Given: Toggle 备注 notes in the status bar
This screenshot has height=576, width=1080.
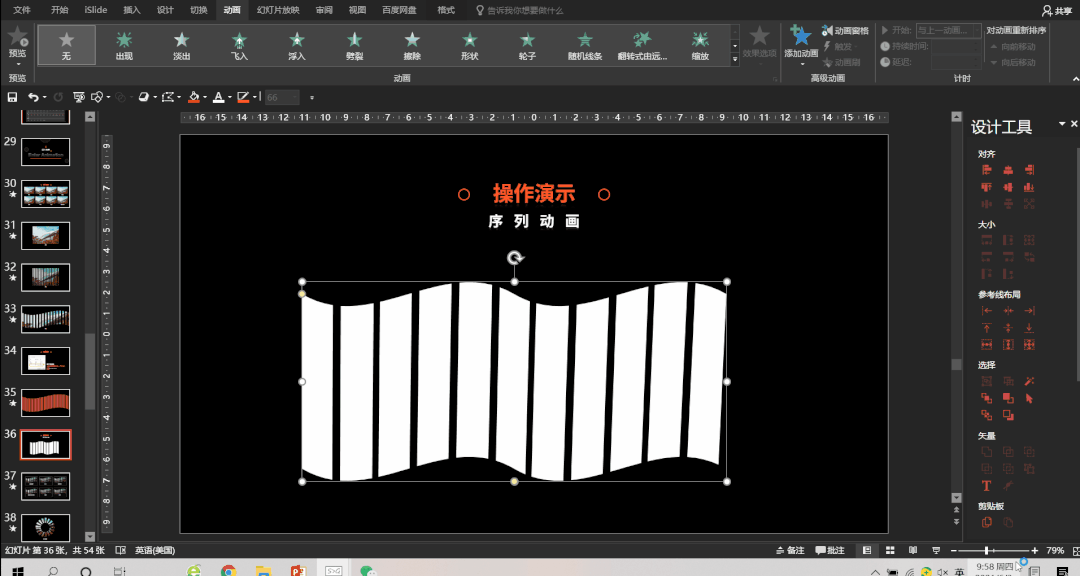Looking at the screenshot, I should [x=790, y=550].
